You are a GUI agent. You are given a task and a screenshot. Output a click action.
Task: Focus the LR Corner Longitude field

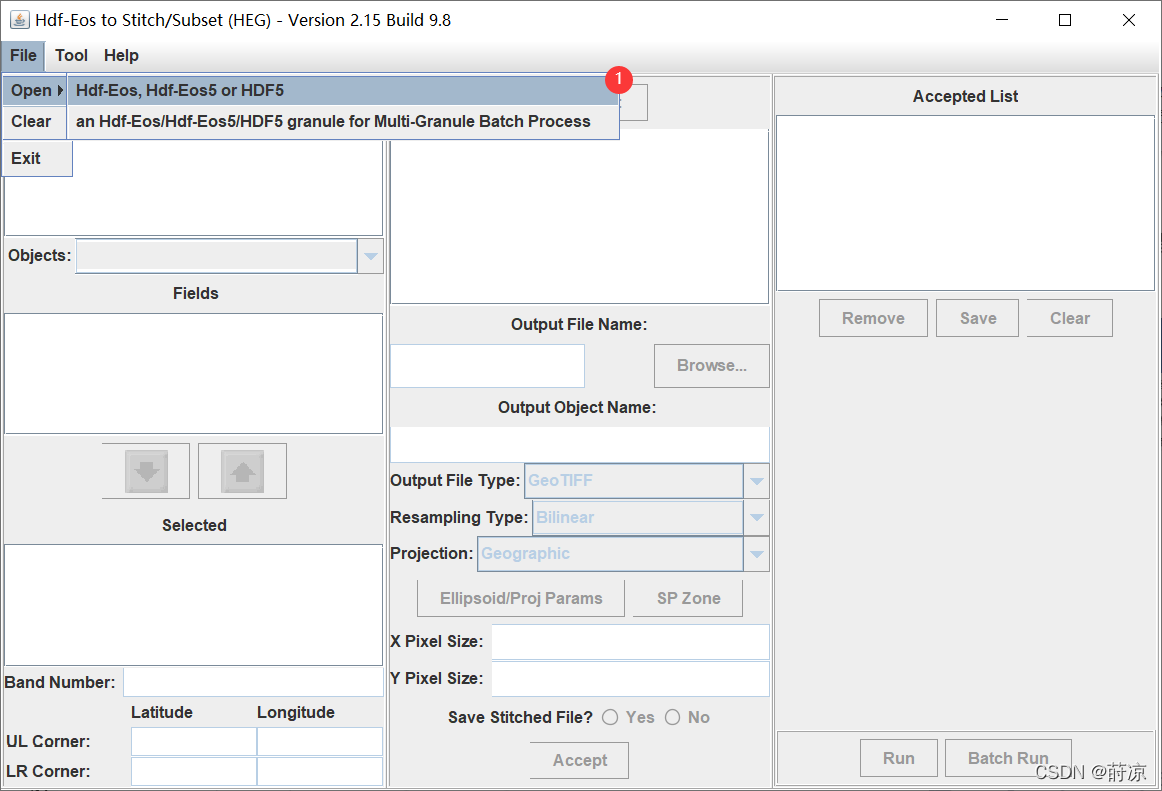click(320, 771)
